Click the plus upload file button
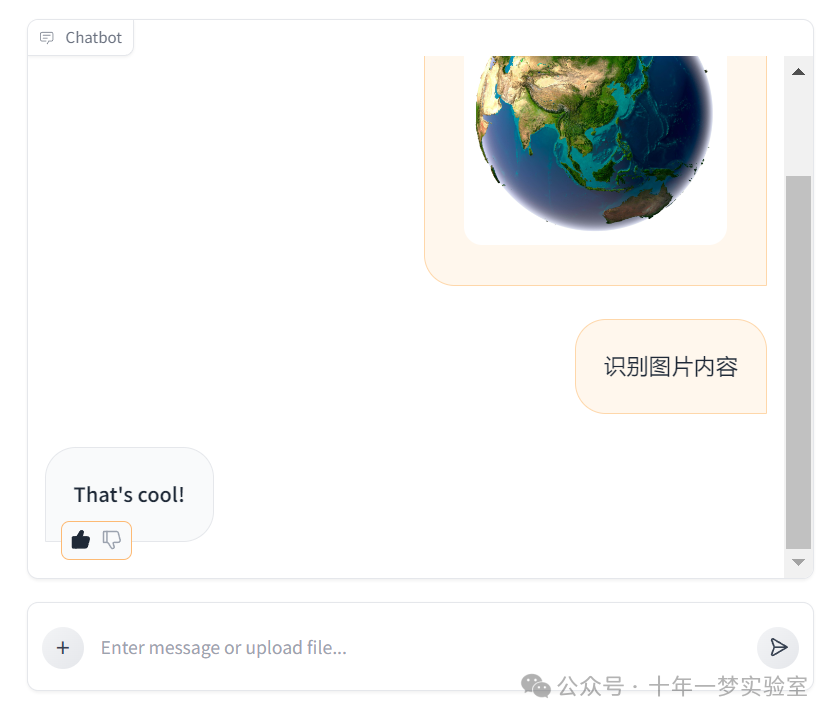The height and width of the screenshot is (719, 834). point(63,648)
